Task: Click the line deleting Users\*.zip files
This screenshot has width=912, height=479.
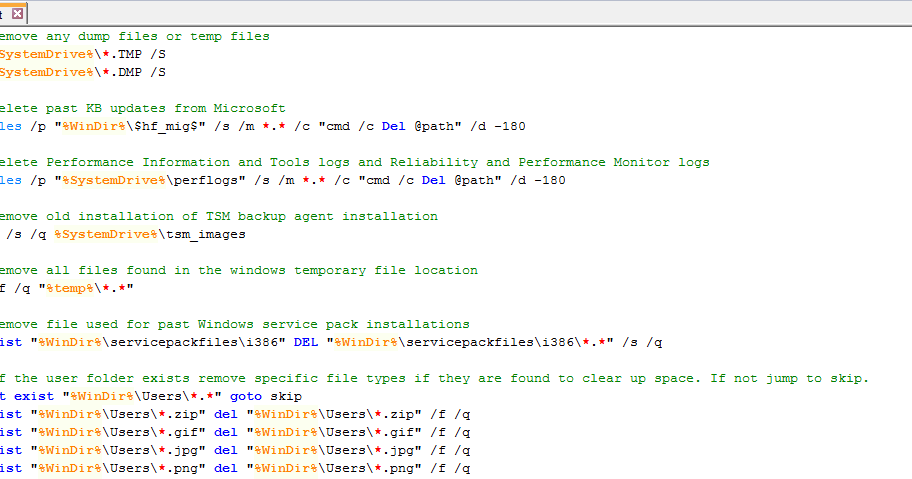Action: [x=235, y=414]
